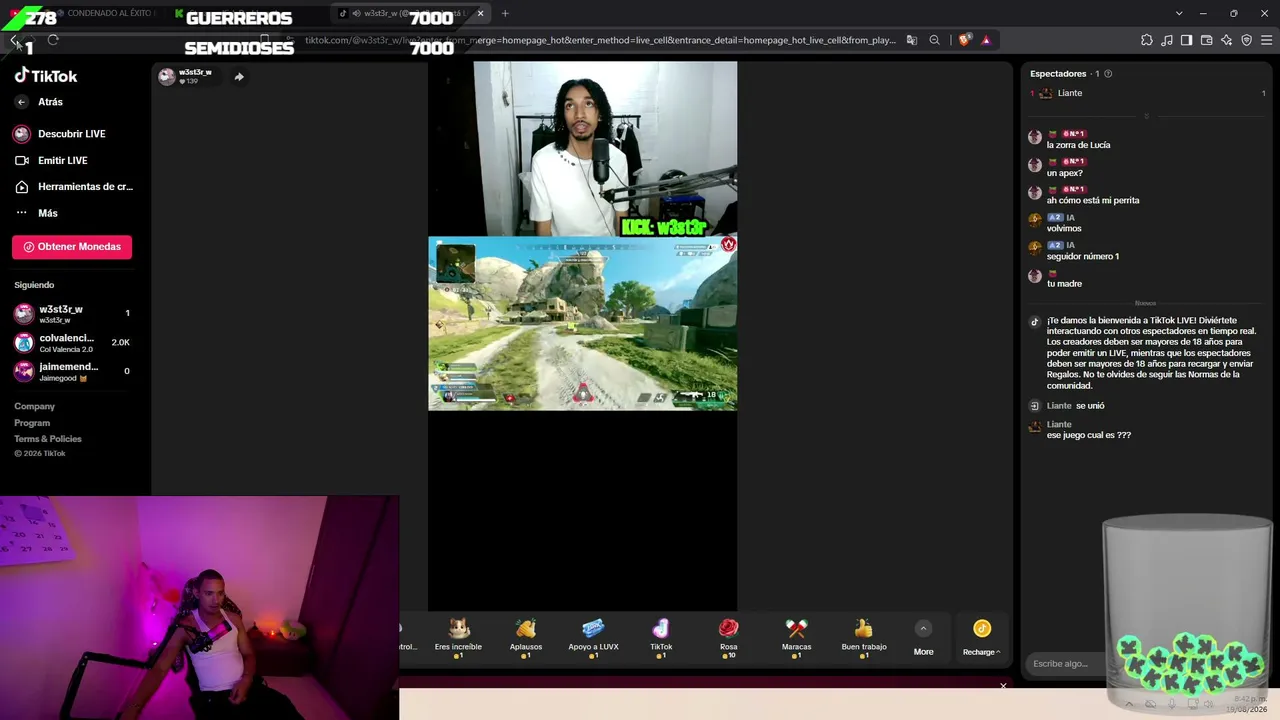The width and height of the screenshot is (1280, 720).
Task: Open the Más menu in the sidebar
Action: [x=48, y=213]
